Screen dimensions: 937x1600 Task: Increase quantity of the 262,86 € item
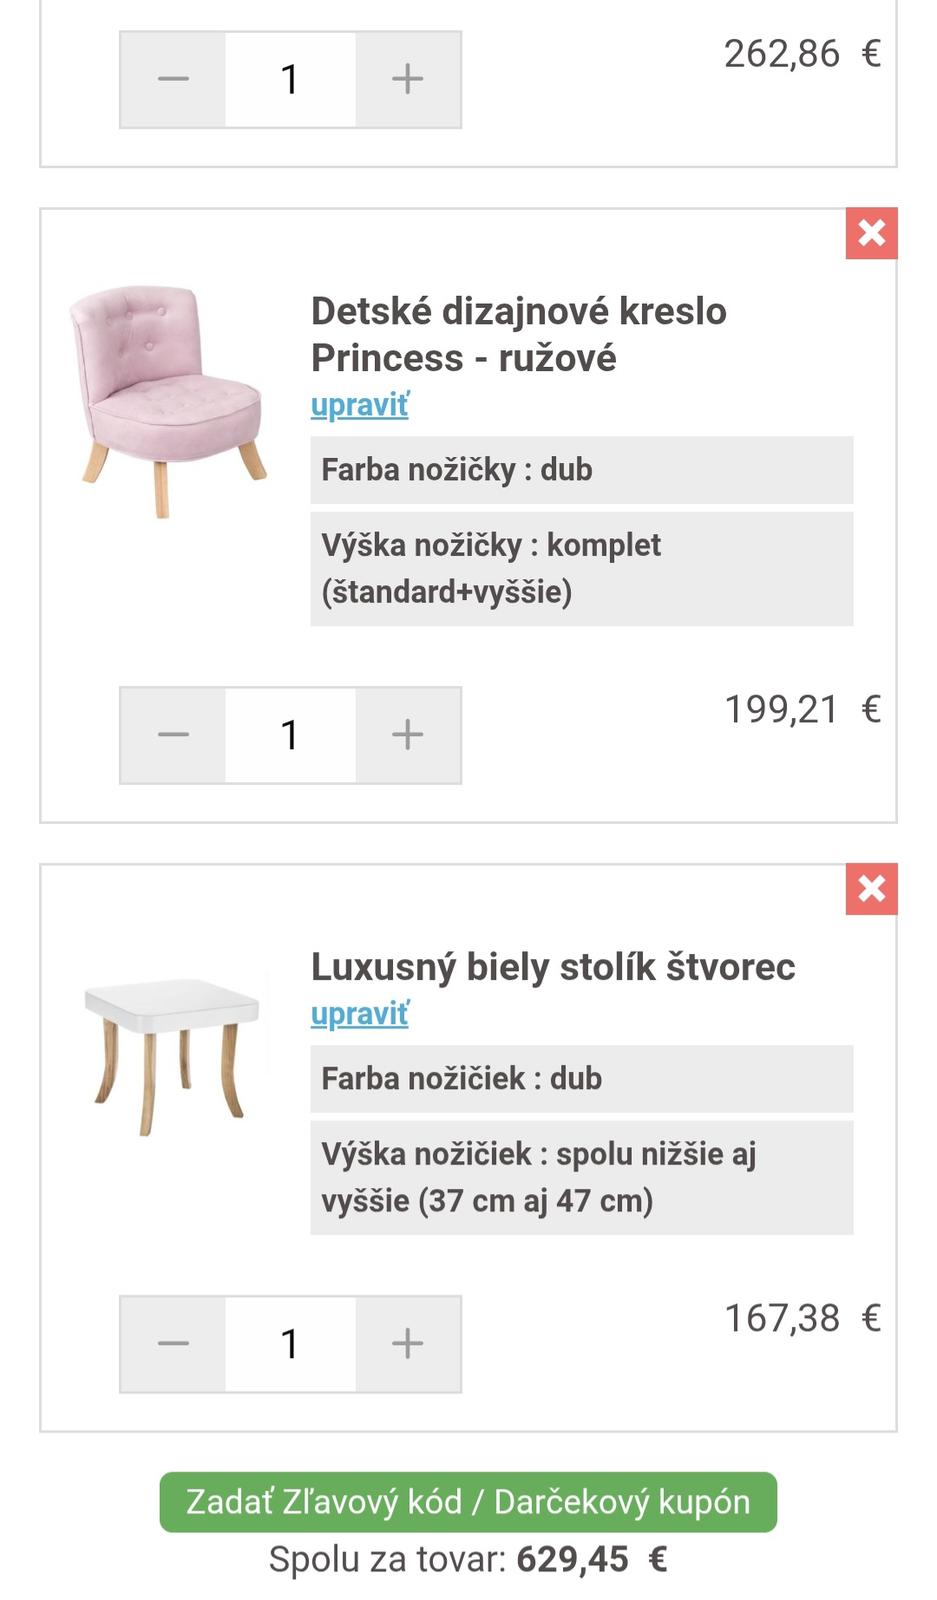coord(408,79)
